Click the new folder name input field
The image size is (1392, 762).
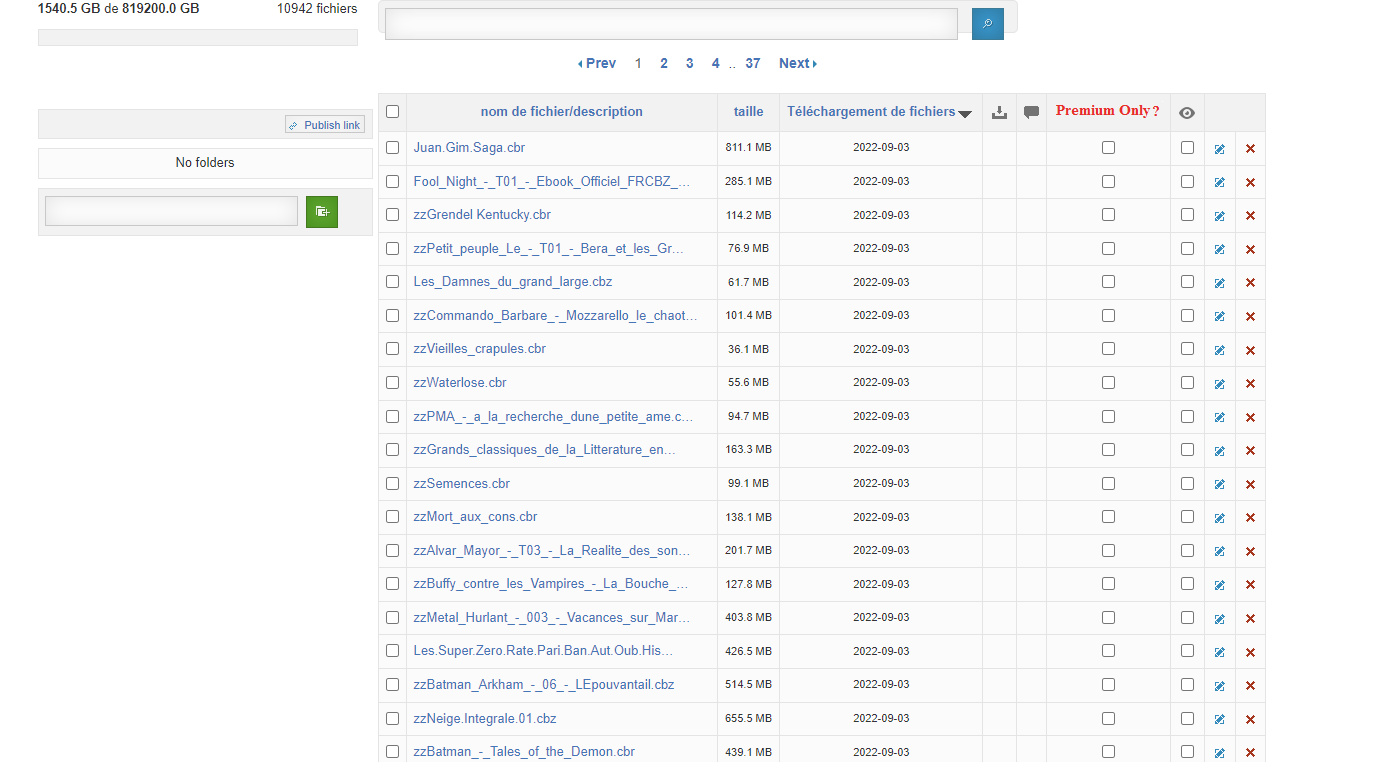[172, 211]
